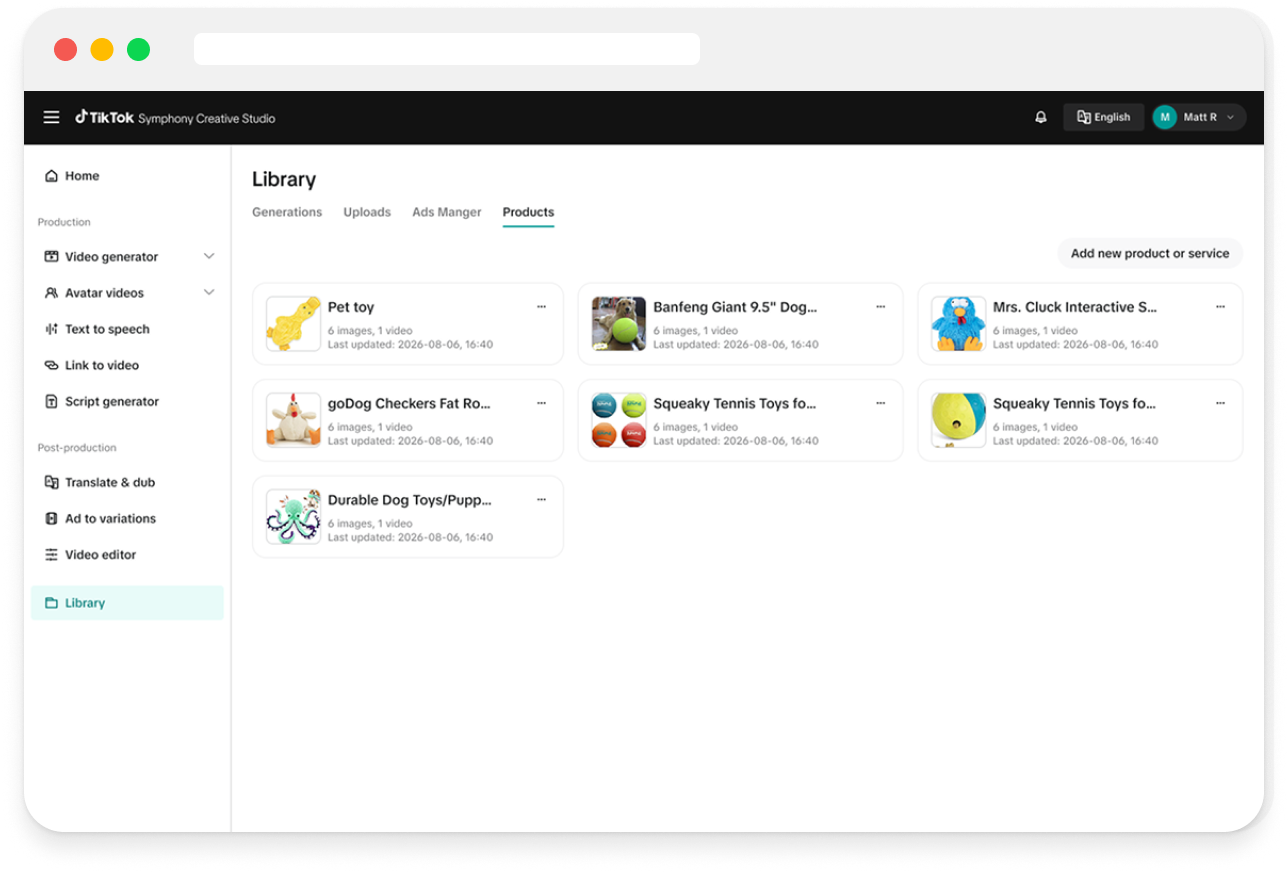Select Library in the sidebar
The height and width of the screenshot is (872, 1288).
[x=127, y=603]
